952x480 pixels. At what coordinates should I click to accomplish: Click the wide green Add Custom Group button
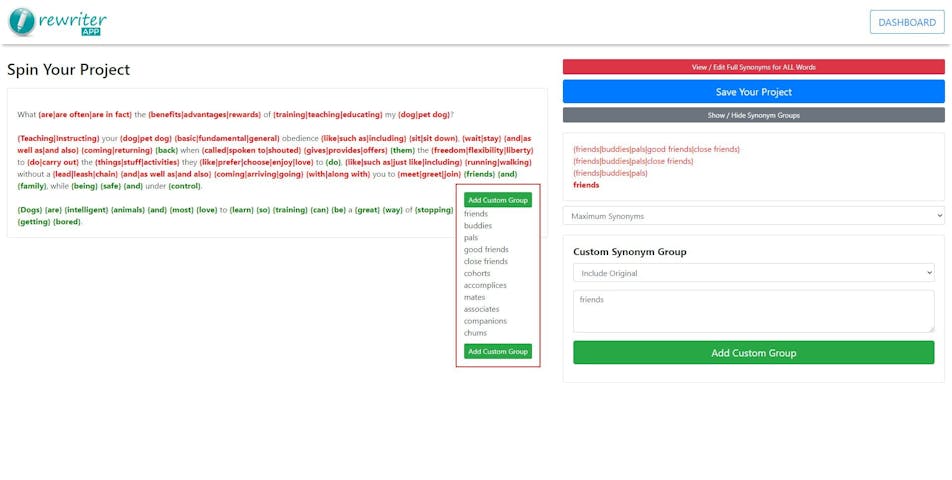(x=753, y=353)
